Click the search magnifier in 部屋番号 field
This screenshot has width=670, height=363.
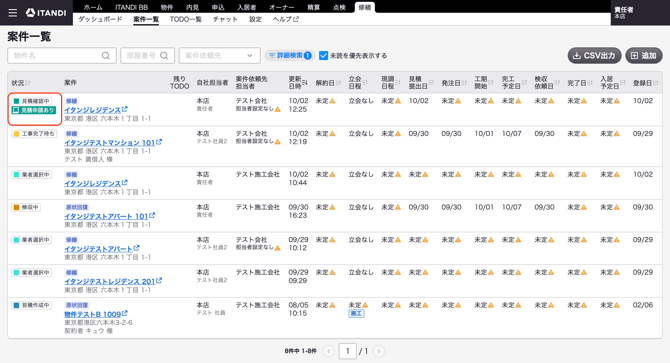[164, 56]
